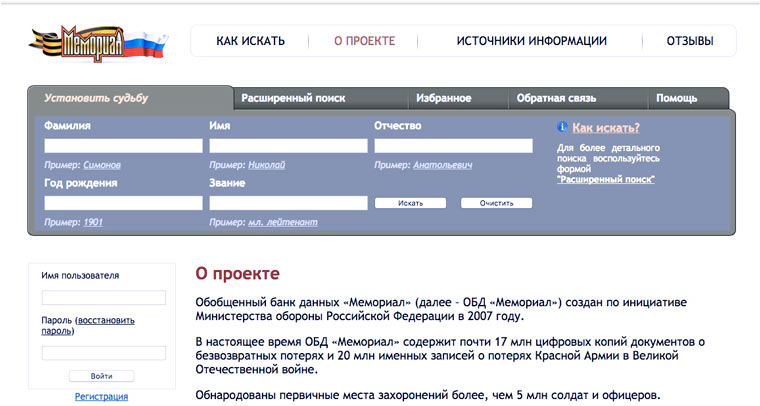
Task: Click the восстановить пароль link
Action: coord(88,326)
